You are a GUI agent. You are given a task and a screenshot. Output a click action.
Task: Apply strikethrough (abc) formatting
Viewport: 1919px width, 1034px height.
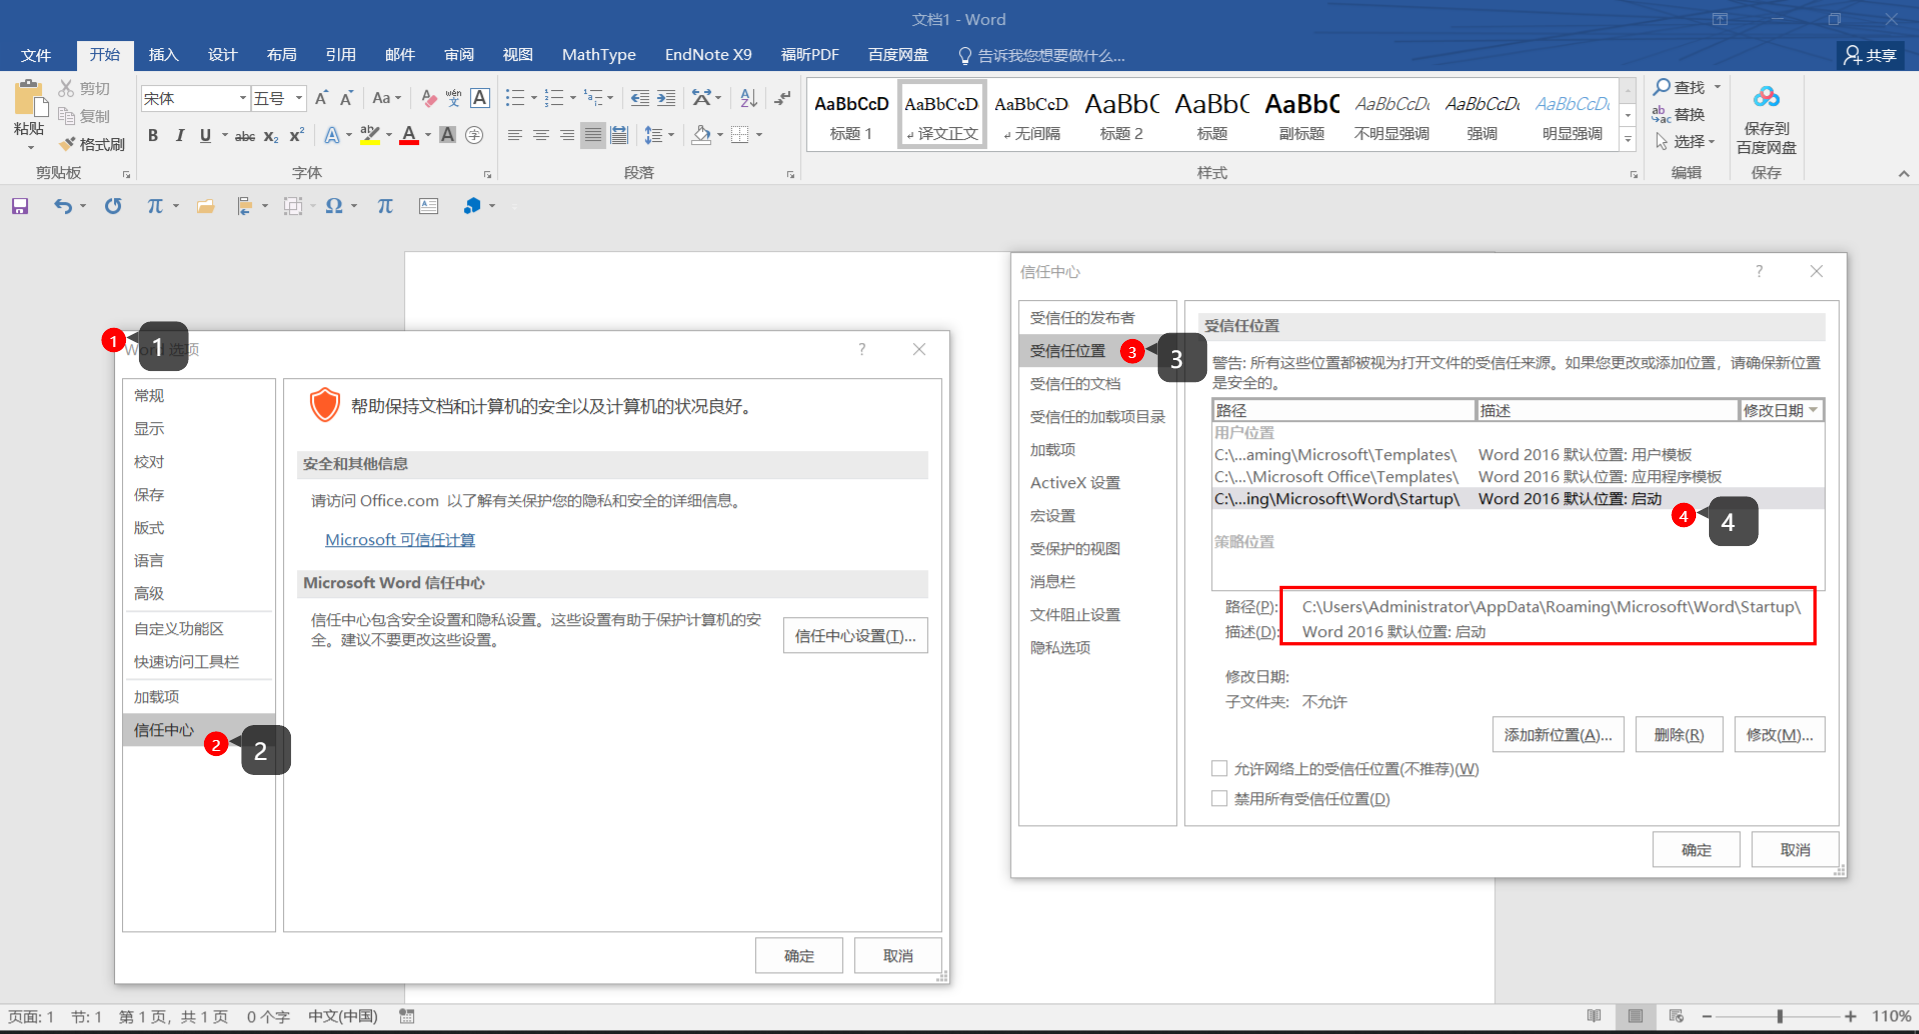coord(245,136)
